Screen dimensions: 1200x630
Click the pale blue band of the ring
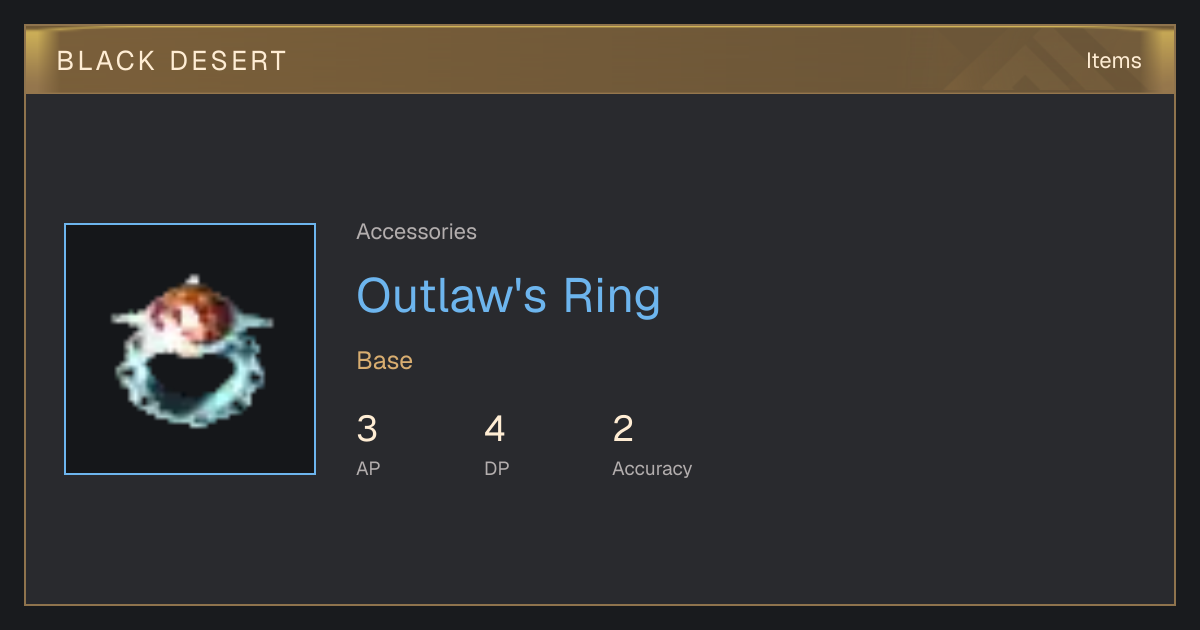[190, 385]
